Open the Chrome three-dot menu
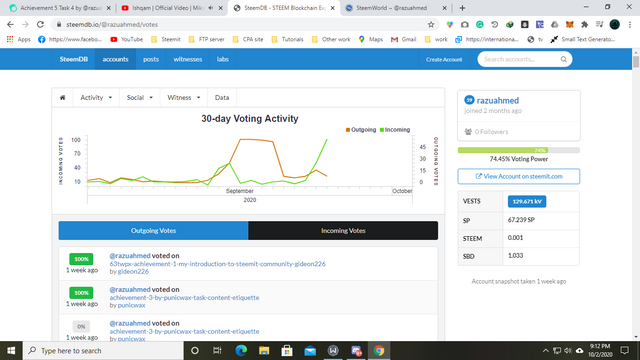This screenshot has height=360, width=640. tap(630, 24)
